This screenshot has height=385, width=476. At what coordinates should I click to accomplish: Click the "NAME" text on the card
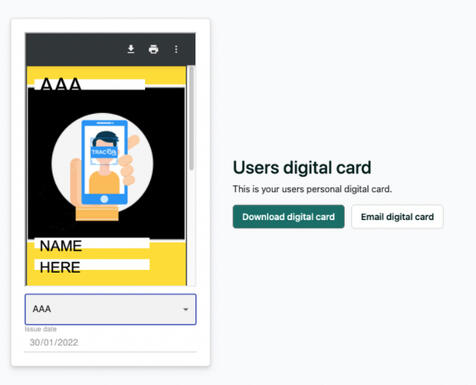(x=61, y=246)
